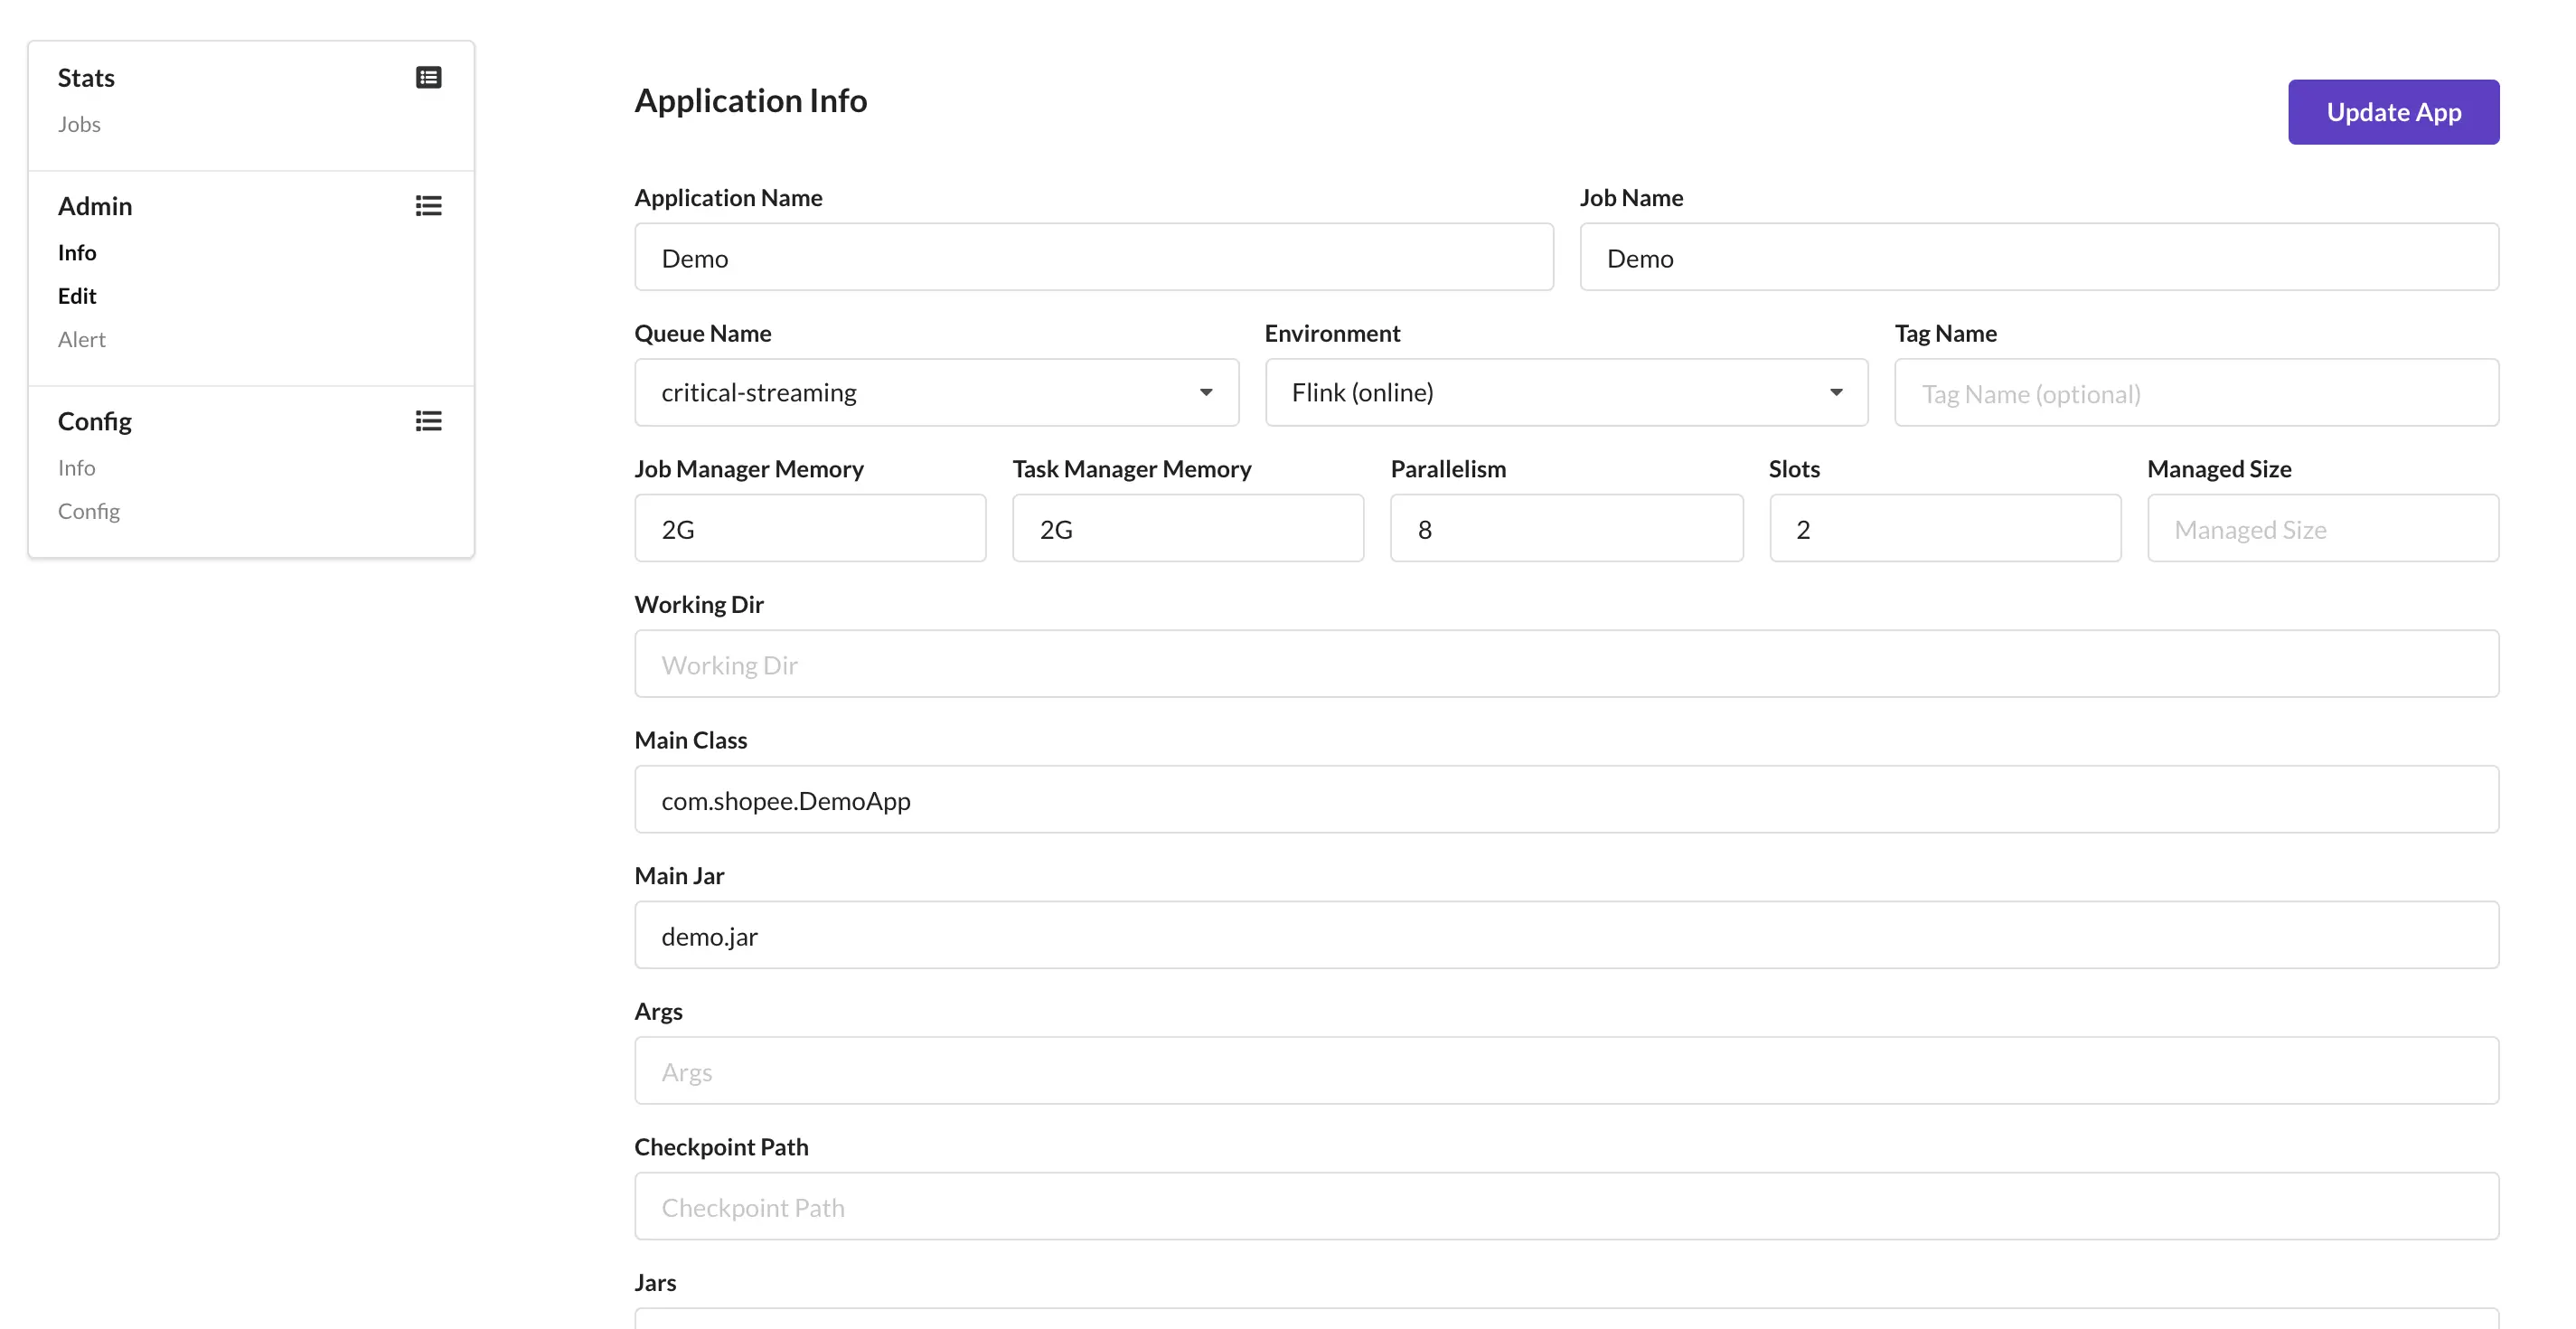Click the Tag Name optional field
The width and height of the screenshot is (2576, 1329).
[x=2196, y=392]
